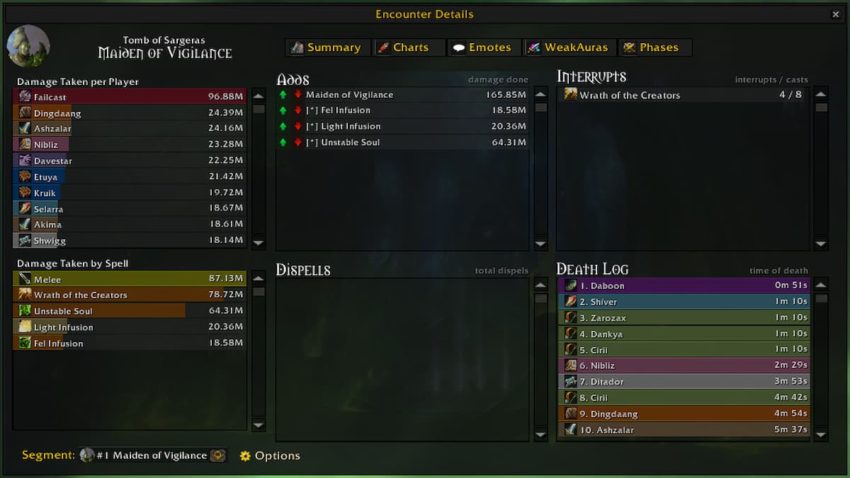
Task: Open the WeakAuras tab
Action: pos(569,48)
